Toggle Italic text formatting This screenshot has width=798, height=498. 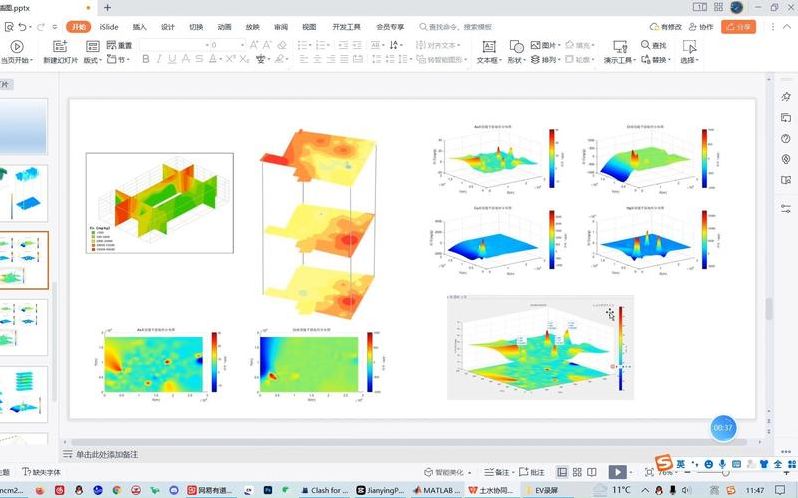[x=159, y=60]
